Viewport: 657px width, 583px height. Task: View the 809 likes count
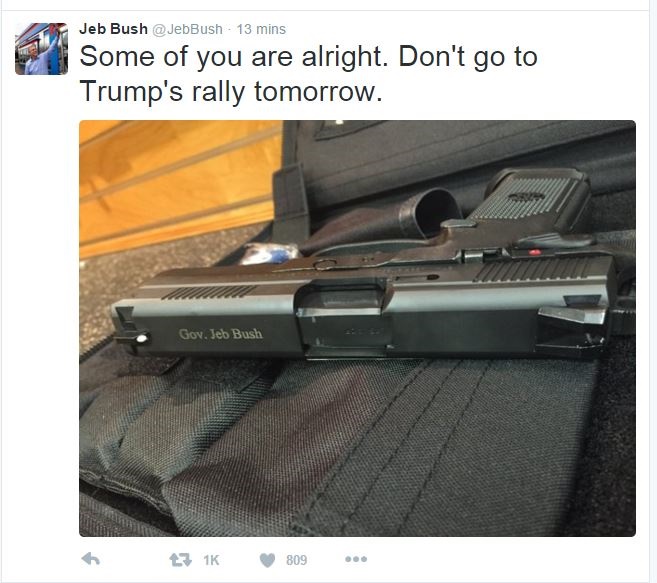click(x=297, y=560)
